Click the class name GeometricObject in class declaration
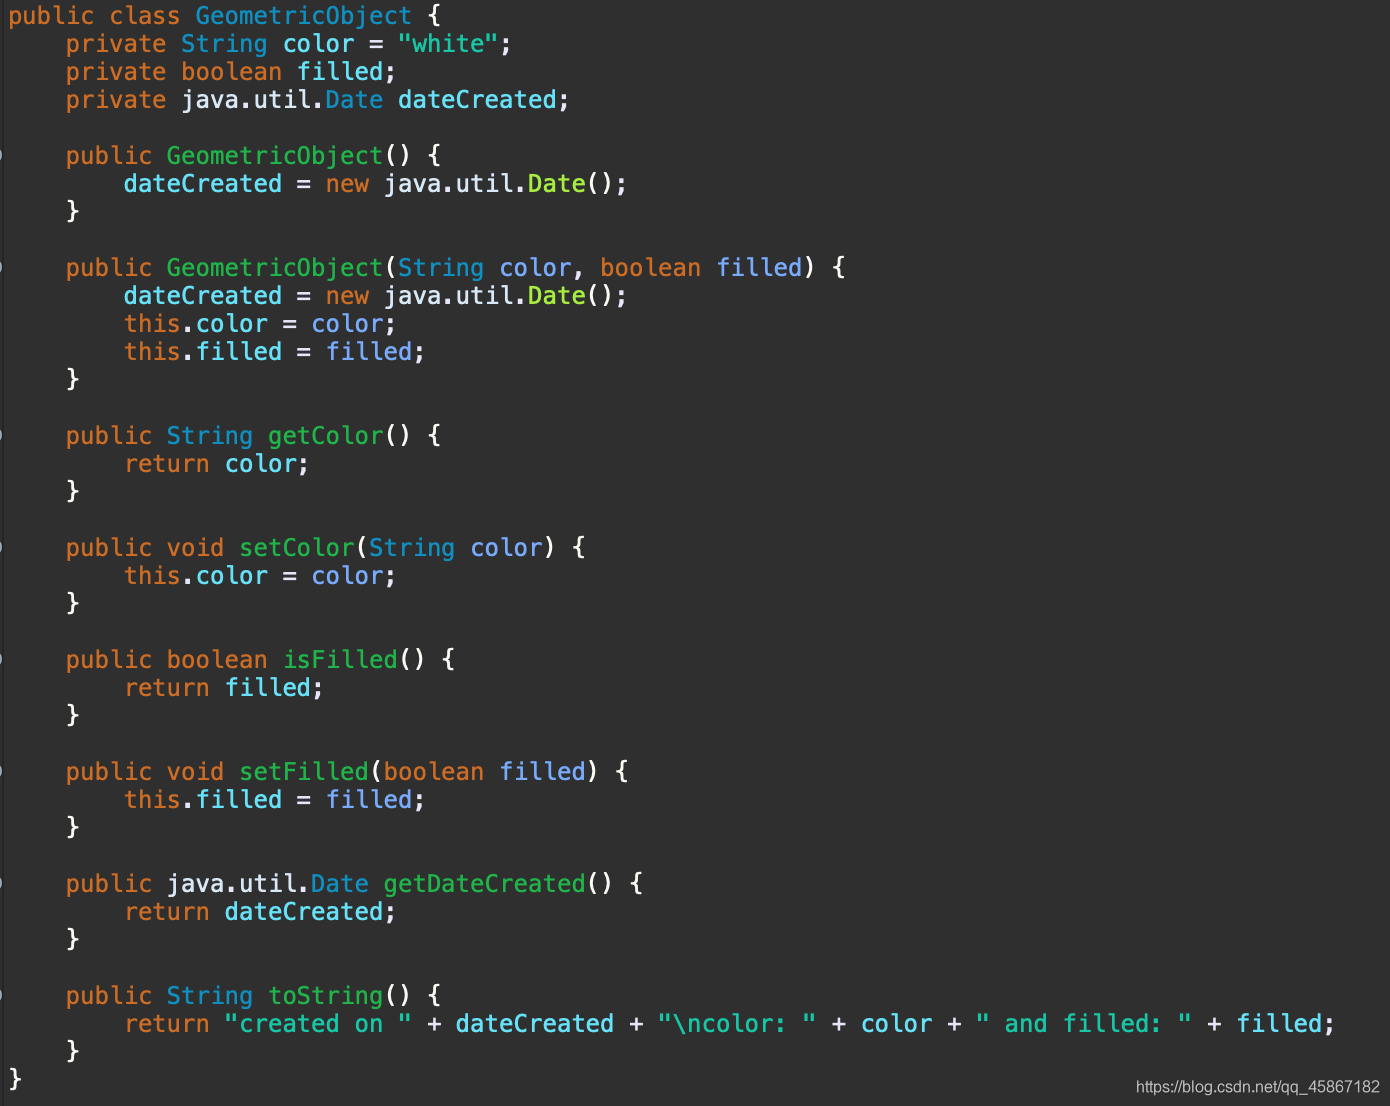This screenshot has height=1106, width=1390. (x=303, y=16)
